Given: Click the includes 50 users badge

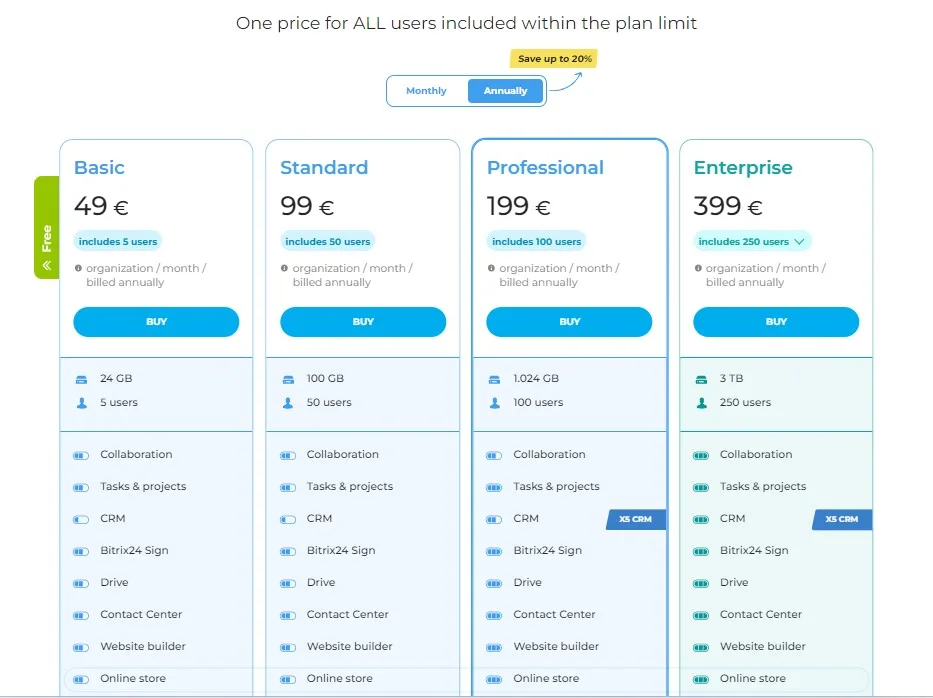Looking at the screenshot, I should (x=328, y=242).
